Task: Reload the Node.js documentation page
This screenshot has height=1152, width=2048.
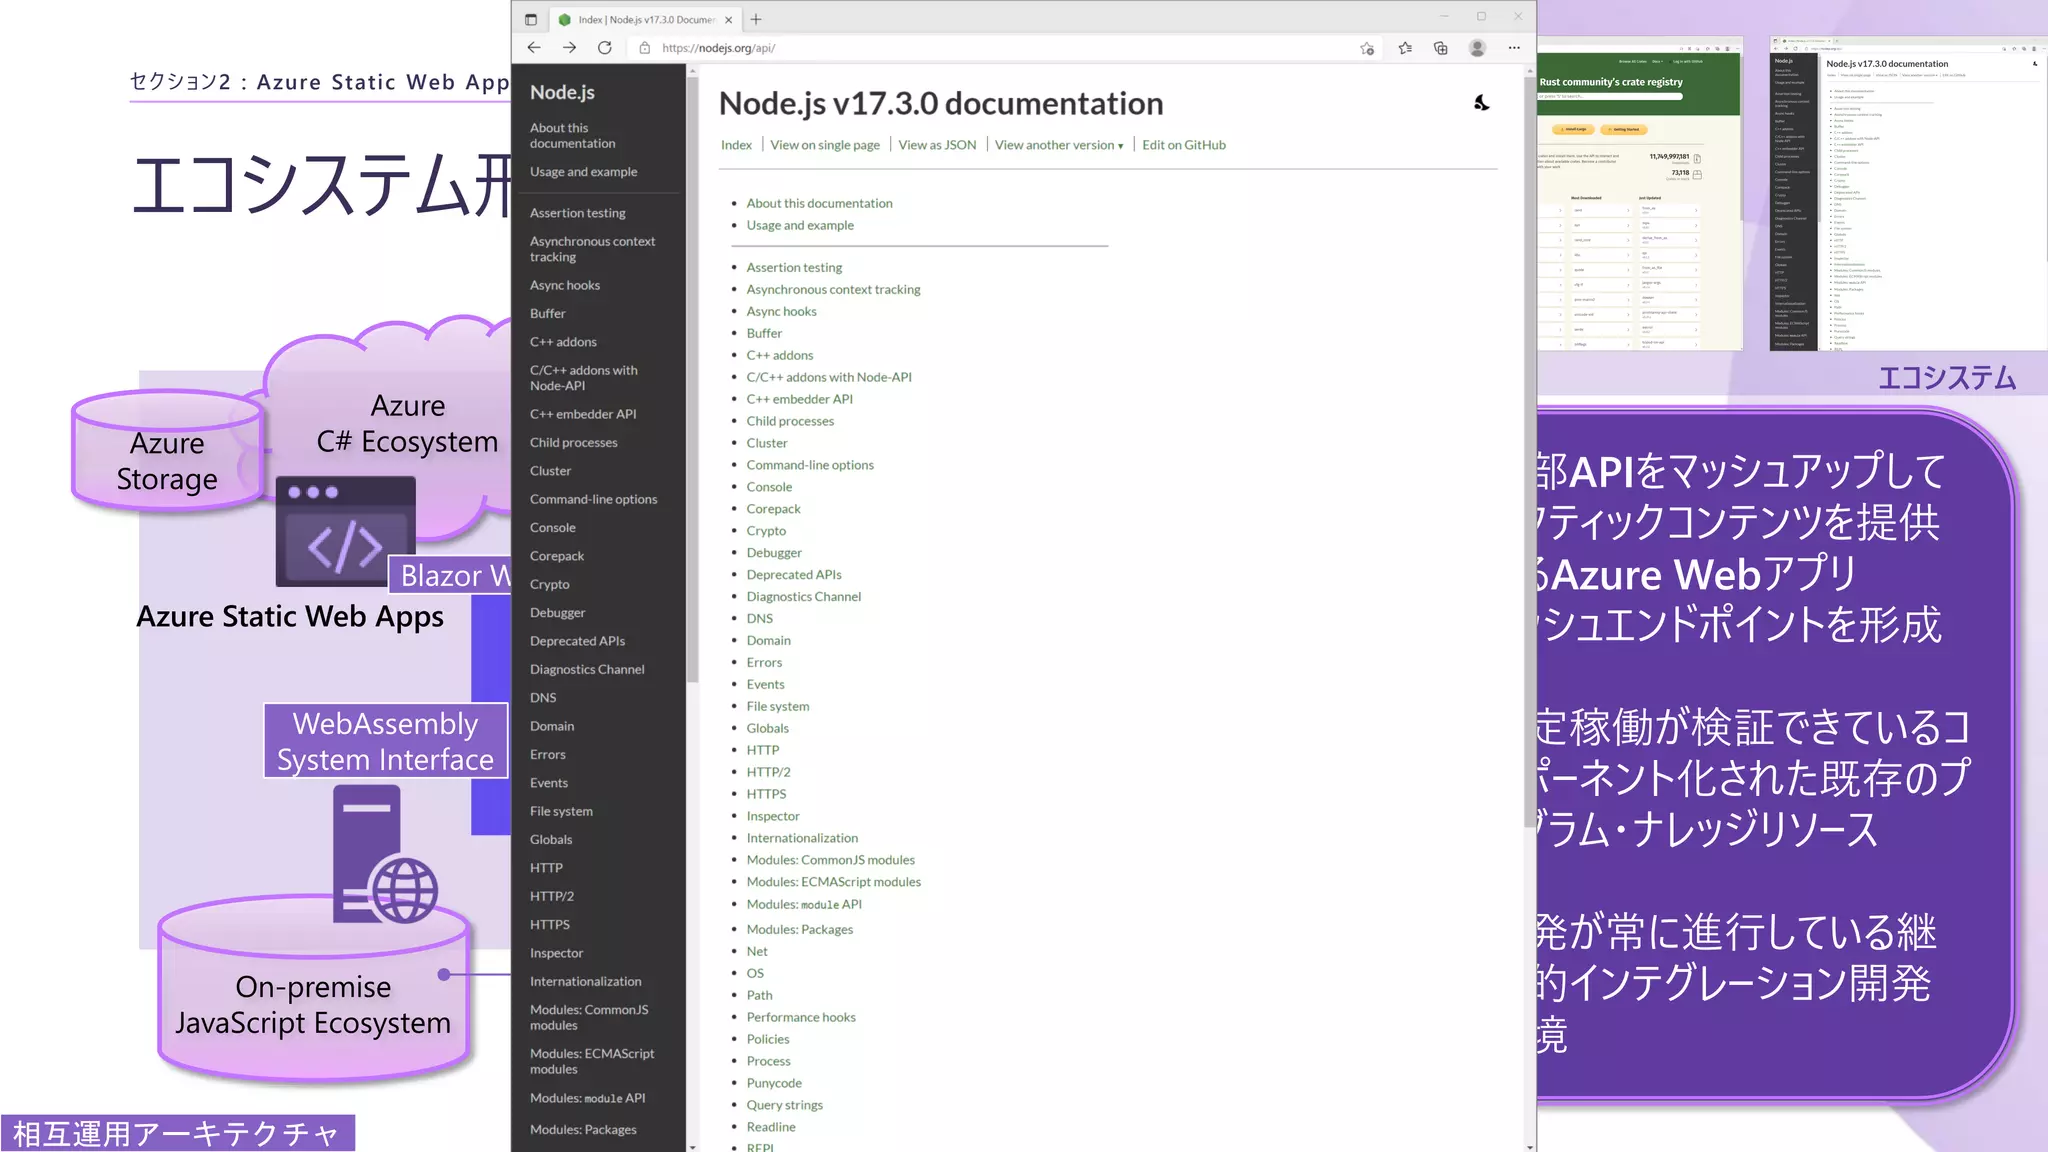Action: (x=604, y=48)
